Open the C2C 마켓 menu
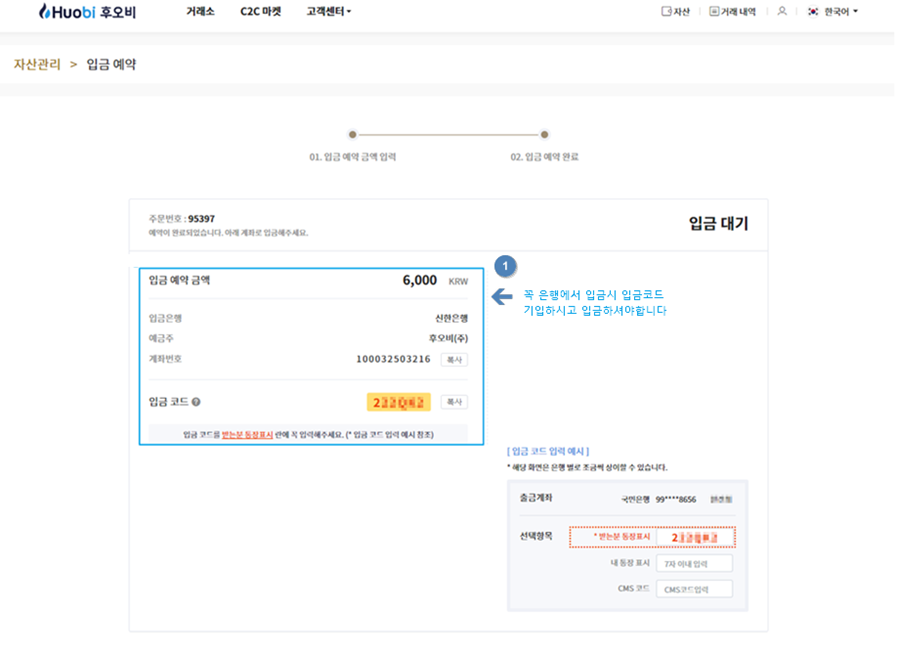 tap(260, 11)
